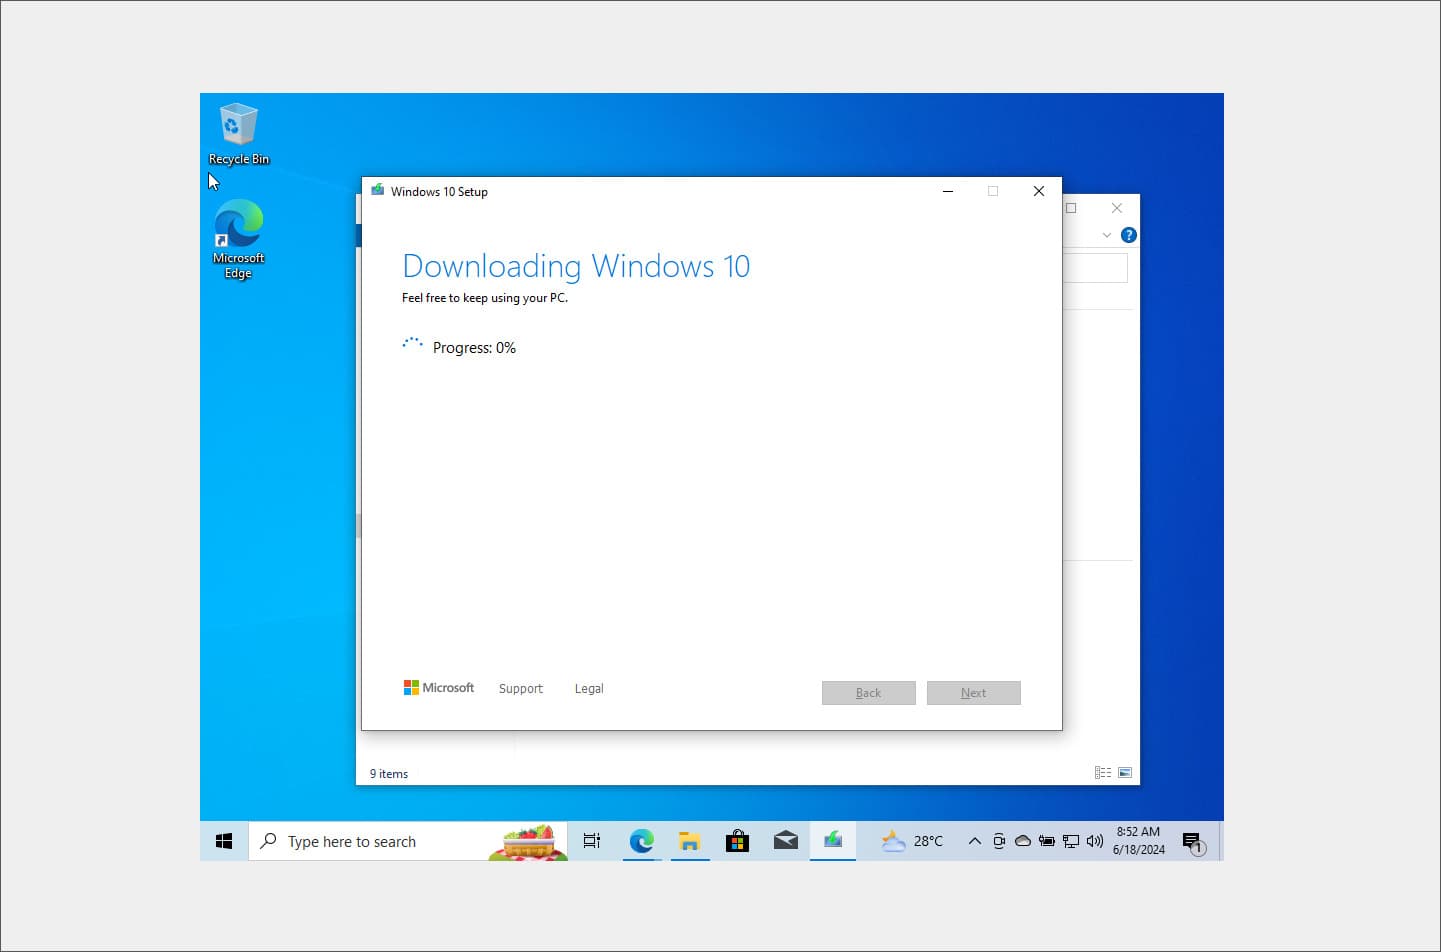Click the File Explorer search box
1441x952 pixels.
[1095, 268]
